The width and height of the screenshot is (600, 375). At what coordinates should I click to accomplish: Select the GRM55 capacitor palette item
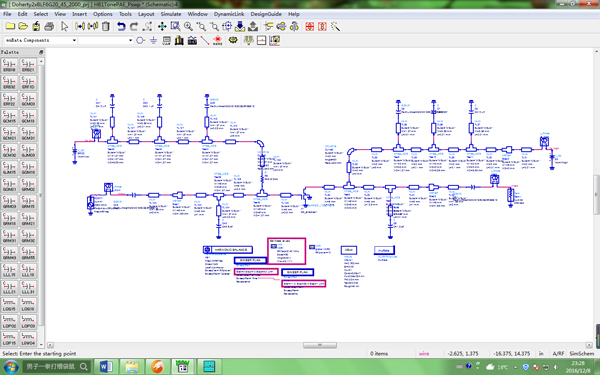(28, 254)
